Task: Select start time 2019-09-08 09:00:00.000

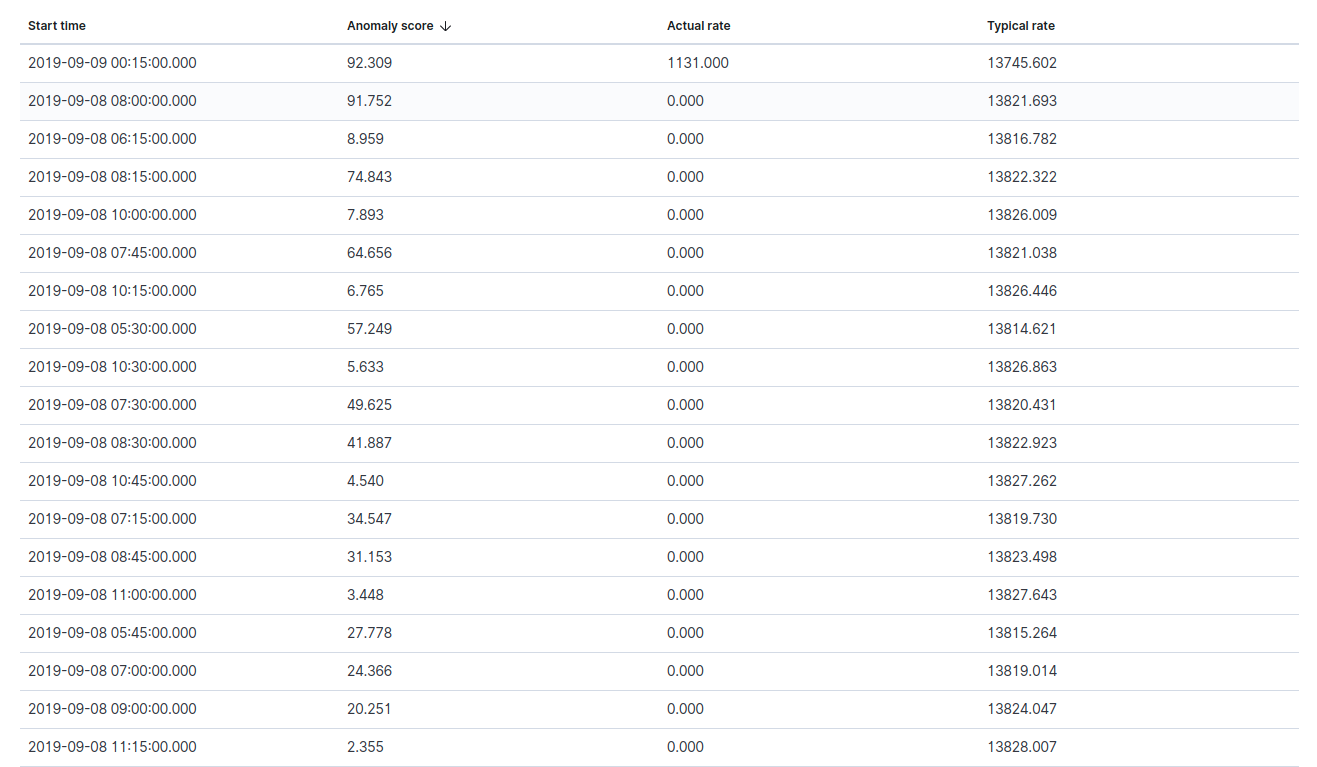Action: (112, 708)
